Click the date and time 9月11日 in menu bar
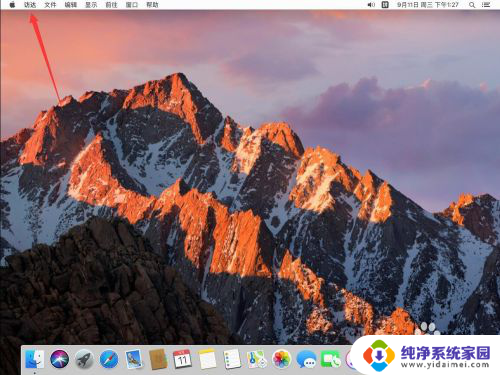Viewport: 500px width, 375px height. (428, 5)
